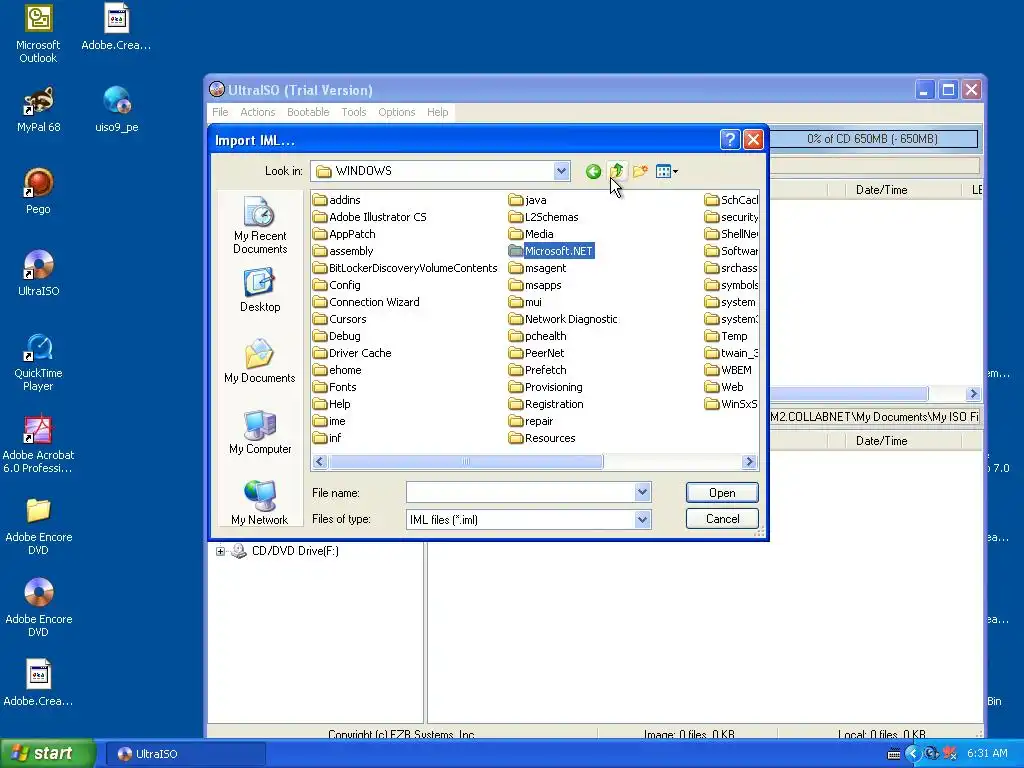Click the file list horizontal scrollbar thumb

point(466,462)
